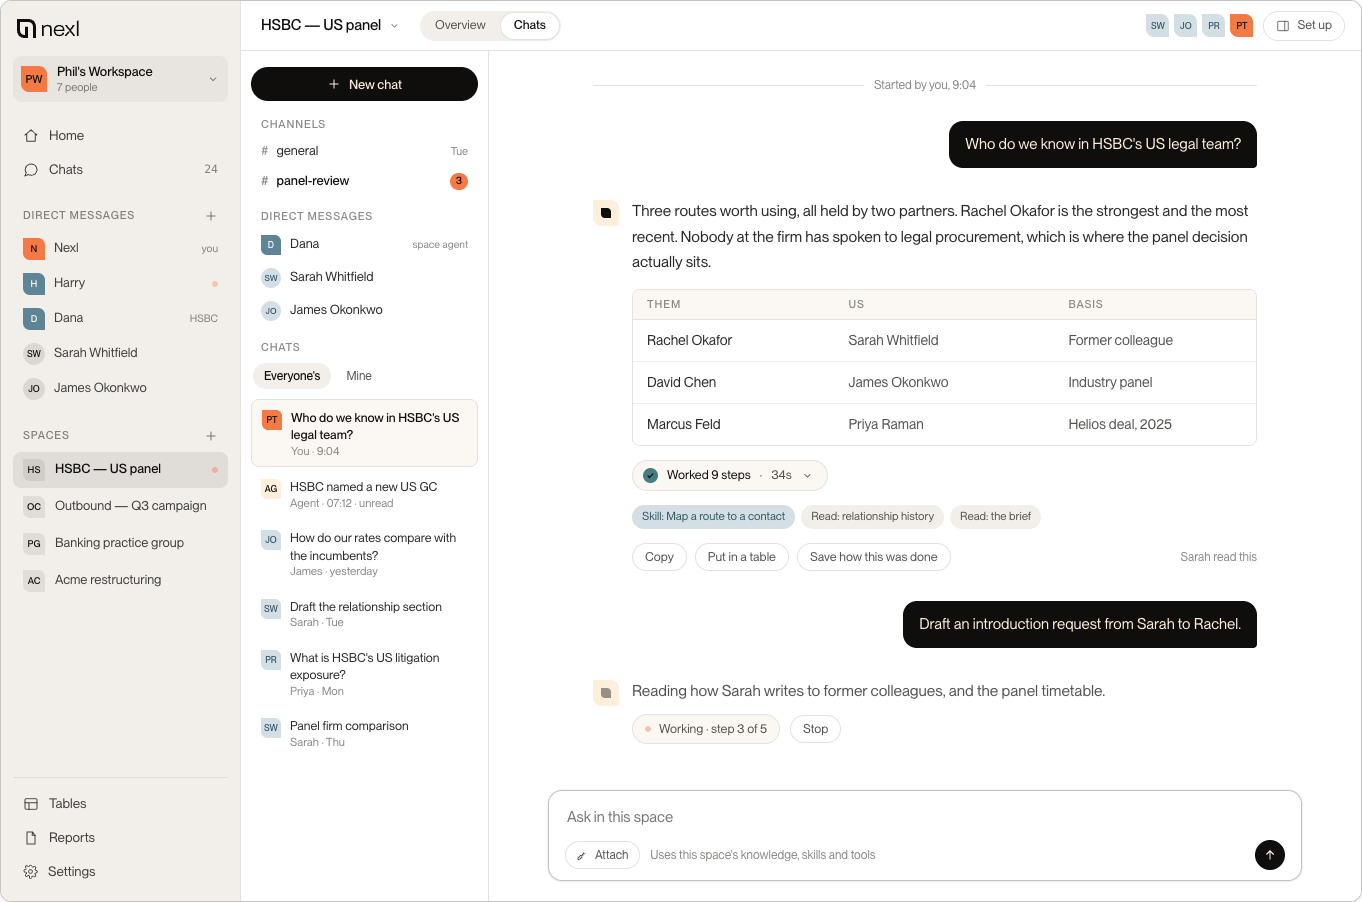Click Save how this was done
1362x902 pixels.
(x=873, y=557)
